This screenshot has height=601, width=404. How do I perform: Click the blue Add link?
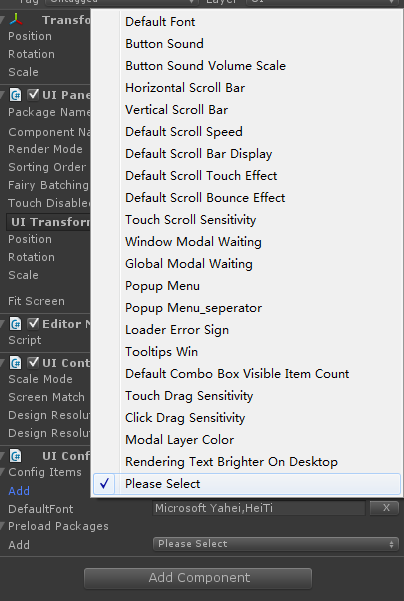pyautogui.click(x=19, y=491)
